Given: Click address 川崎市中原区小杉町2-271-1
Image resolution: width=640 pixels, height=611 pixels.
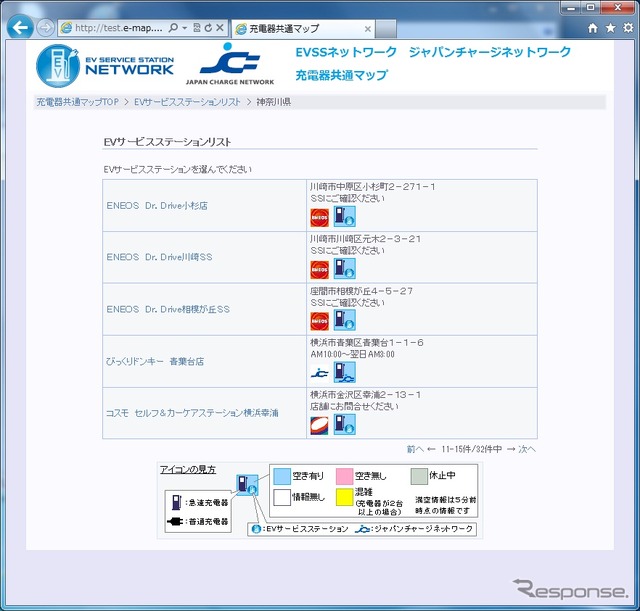Looking at the screenshot, I should tap(373, 187).
